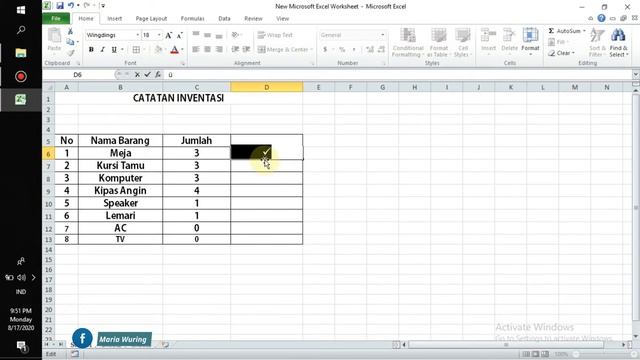Click Accounting Number Format dollar icon

tap(325, 49)
